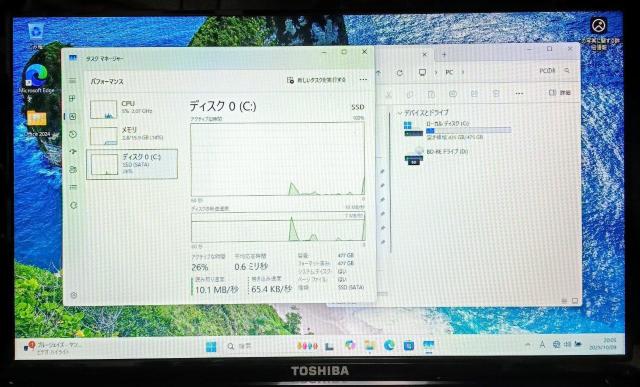Click Copy icon in Explorer toolbar
Viewport: 640px width, 387px height.
[x=410, y=94]
